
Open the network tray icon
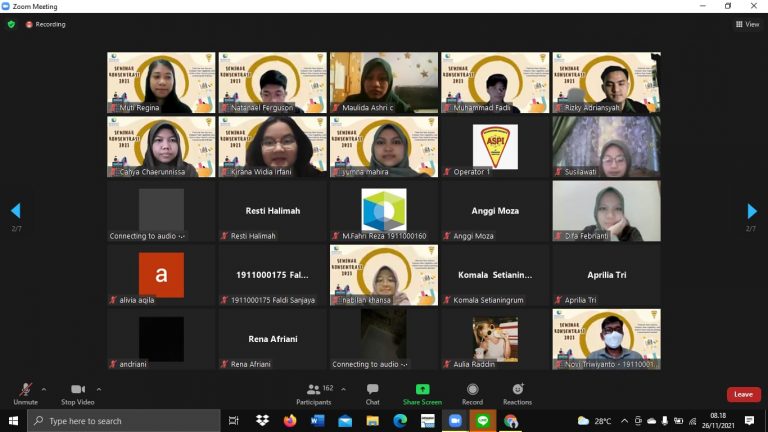click(693, 421)
